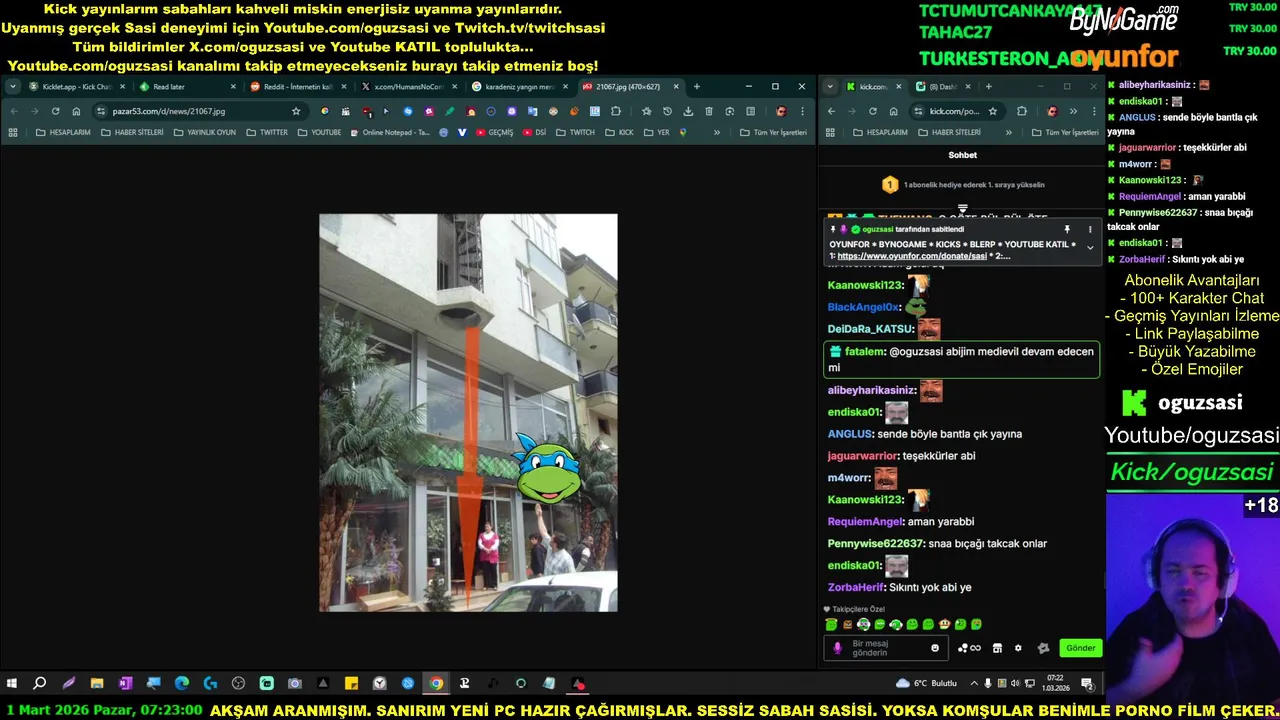This screenshot has height=720, width=1280.
Task: Click the chat message input field
Action: (885, 648)
